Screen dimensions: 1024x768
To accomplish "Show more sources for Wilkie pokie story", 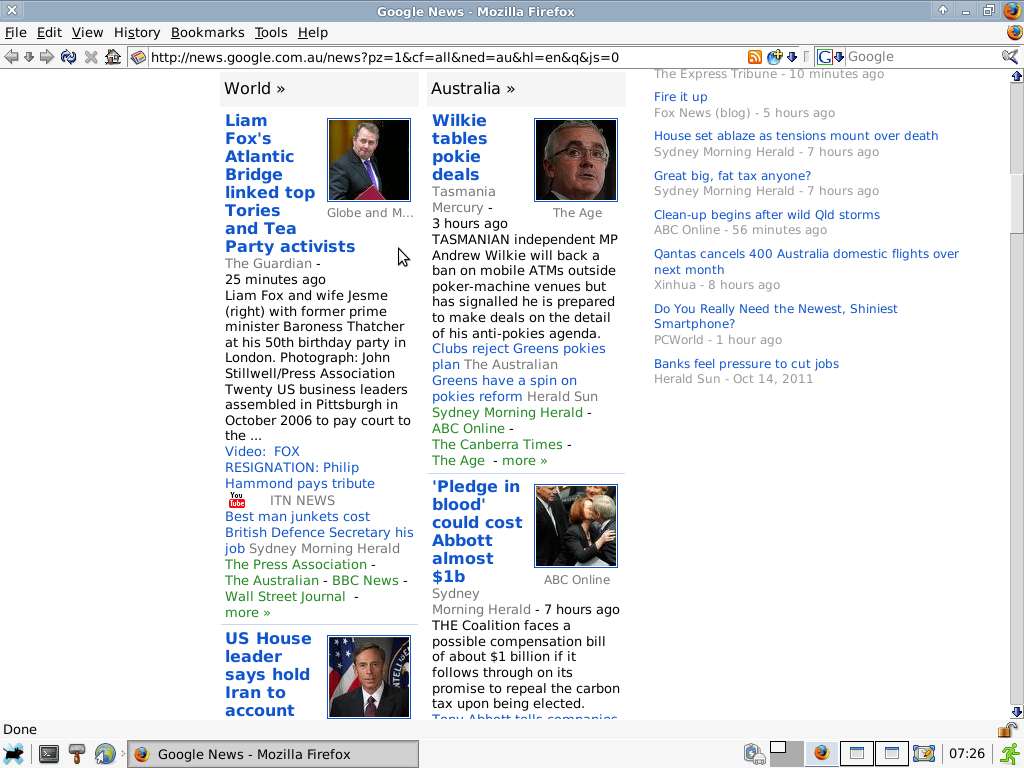I will [524, 460].
